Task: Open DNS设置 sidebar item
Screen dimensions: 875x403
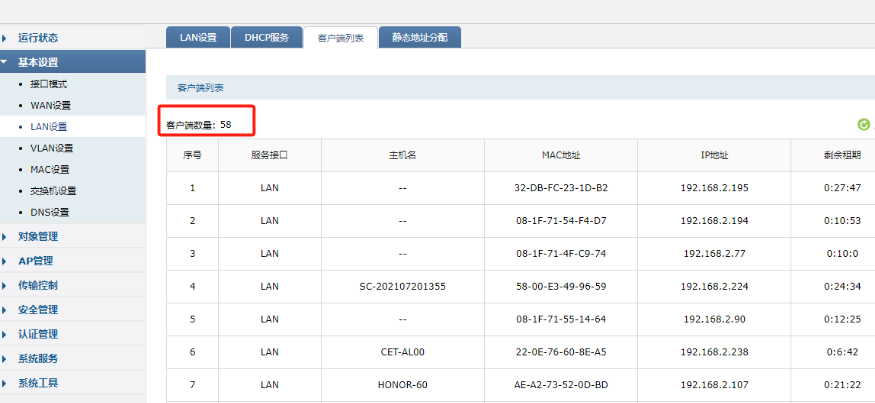Action: point(50,212)
